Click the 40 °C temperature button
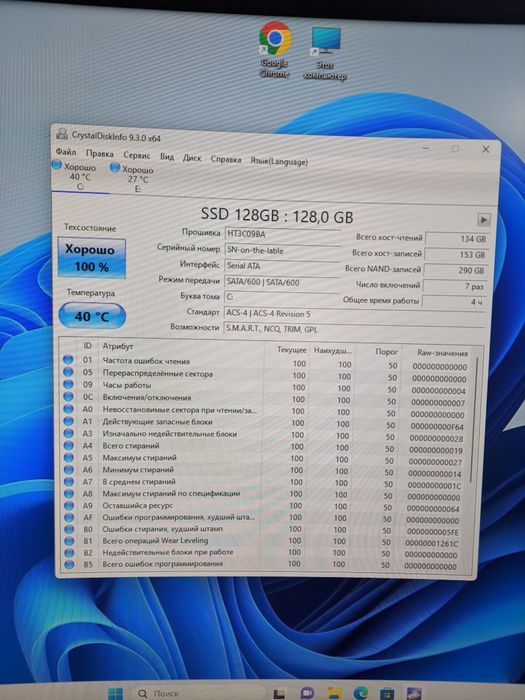525x700 pixels. 92,316
